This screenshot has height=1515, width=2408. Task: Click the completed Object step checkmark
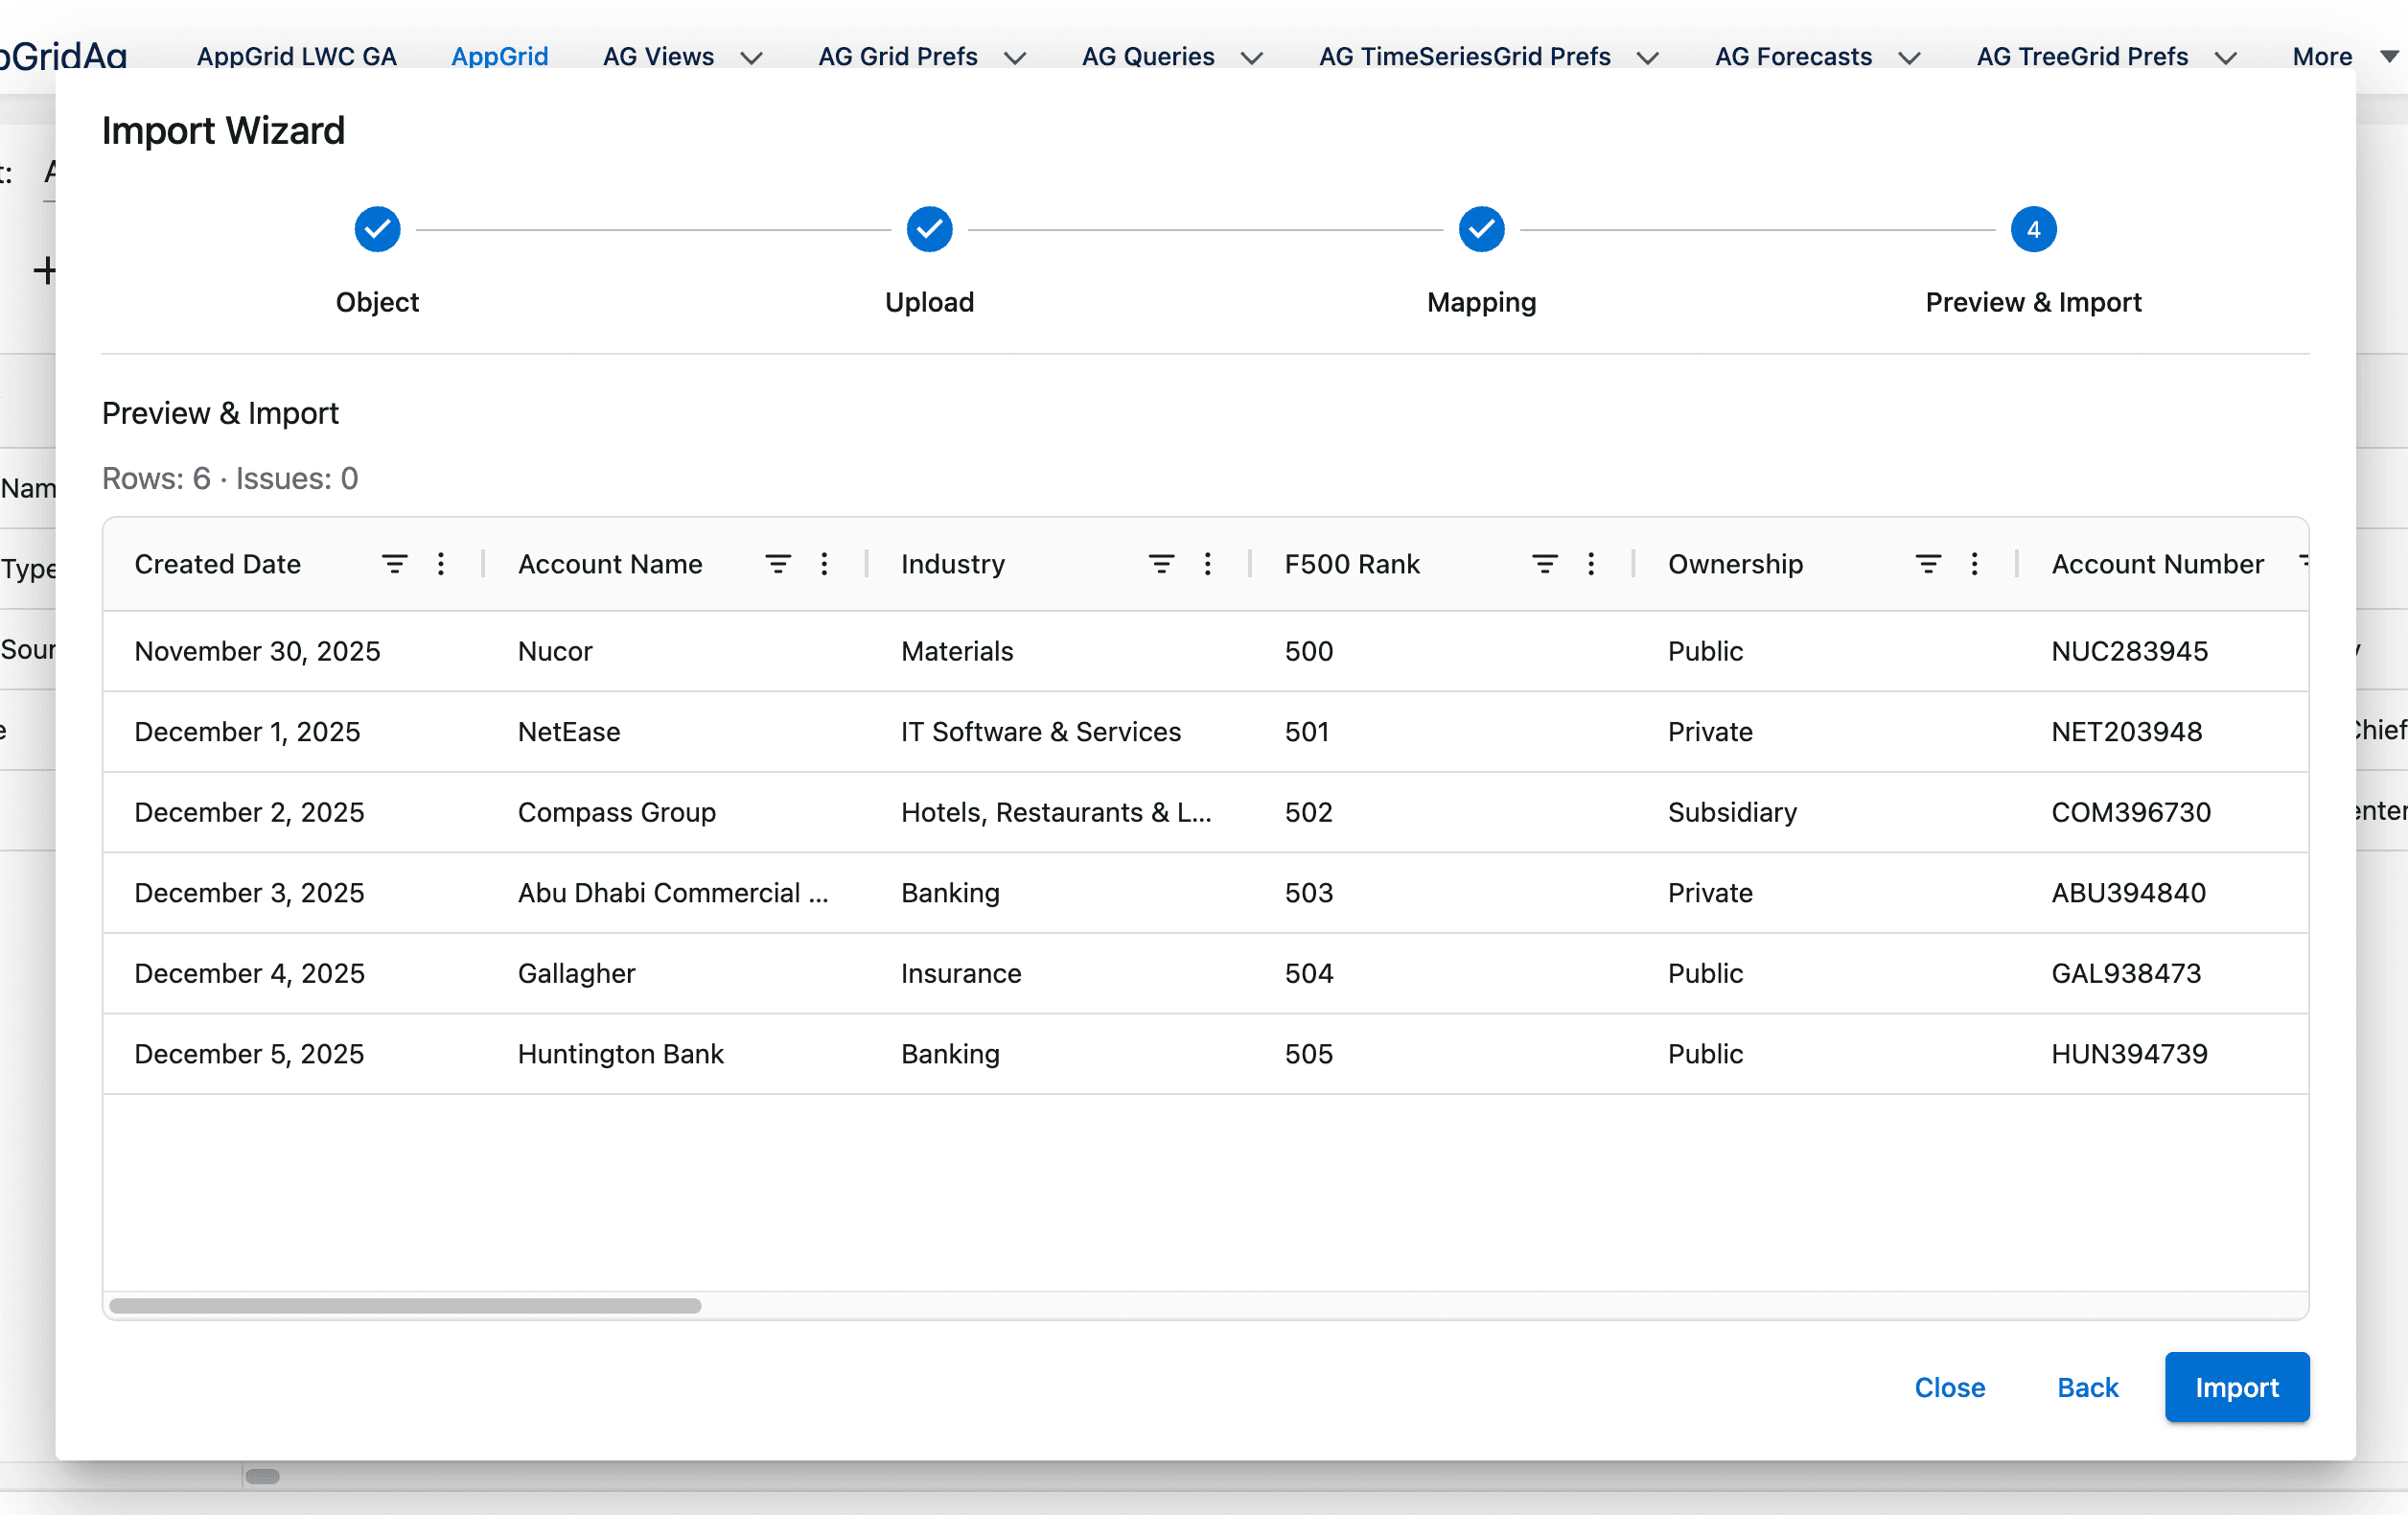pos(377,230)
